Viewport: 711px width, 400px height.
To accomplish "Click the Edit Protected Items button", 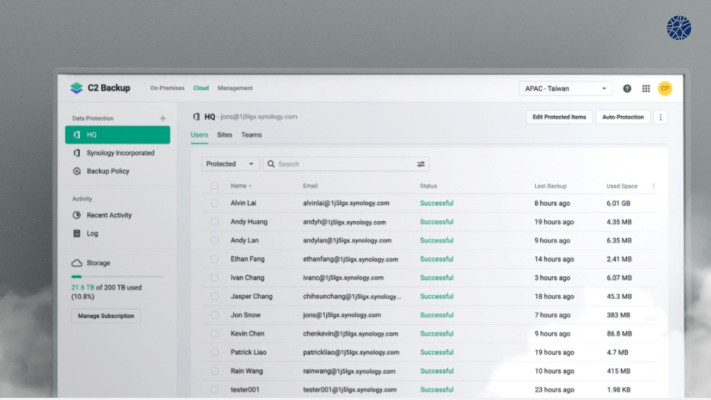I will coord(559,117).
